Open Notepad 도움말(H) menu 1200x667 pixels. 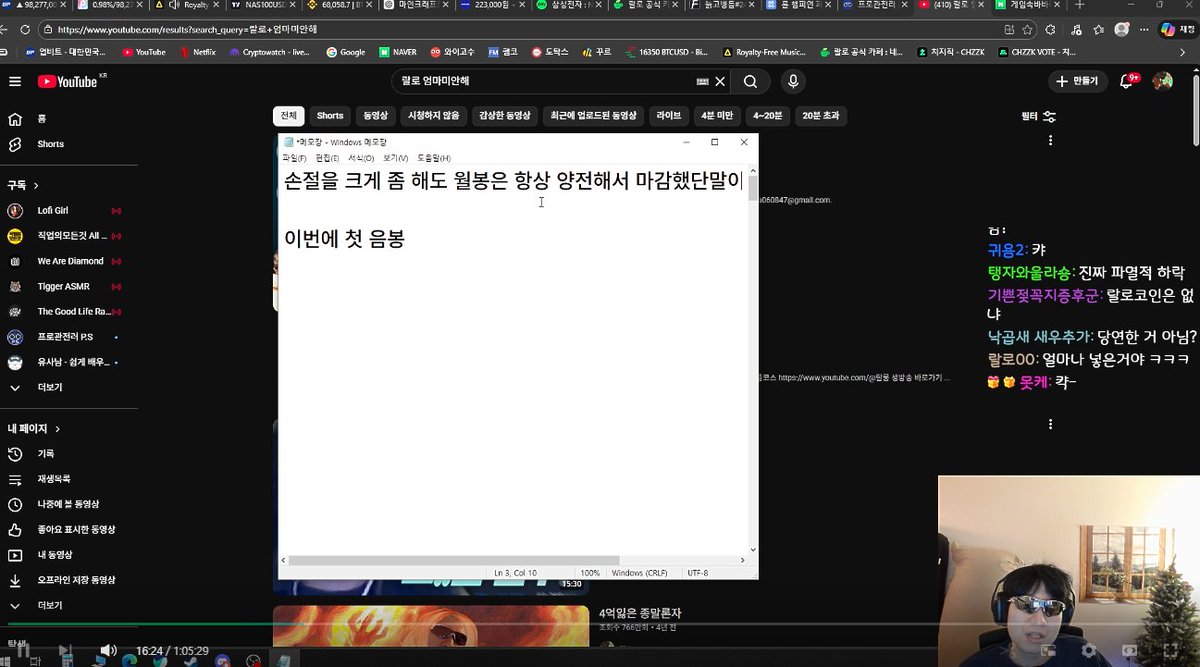pyautogui.click(x=434, y=158)
